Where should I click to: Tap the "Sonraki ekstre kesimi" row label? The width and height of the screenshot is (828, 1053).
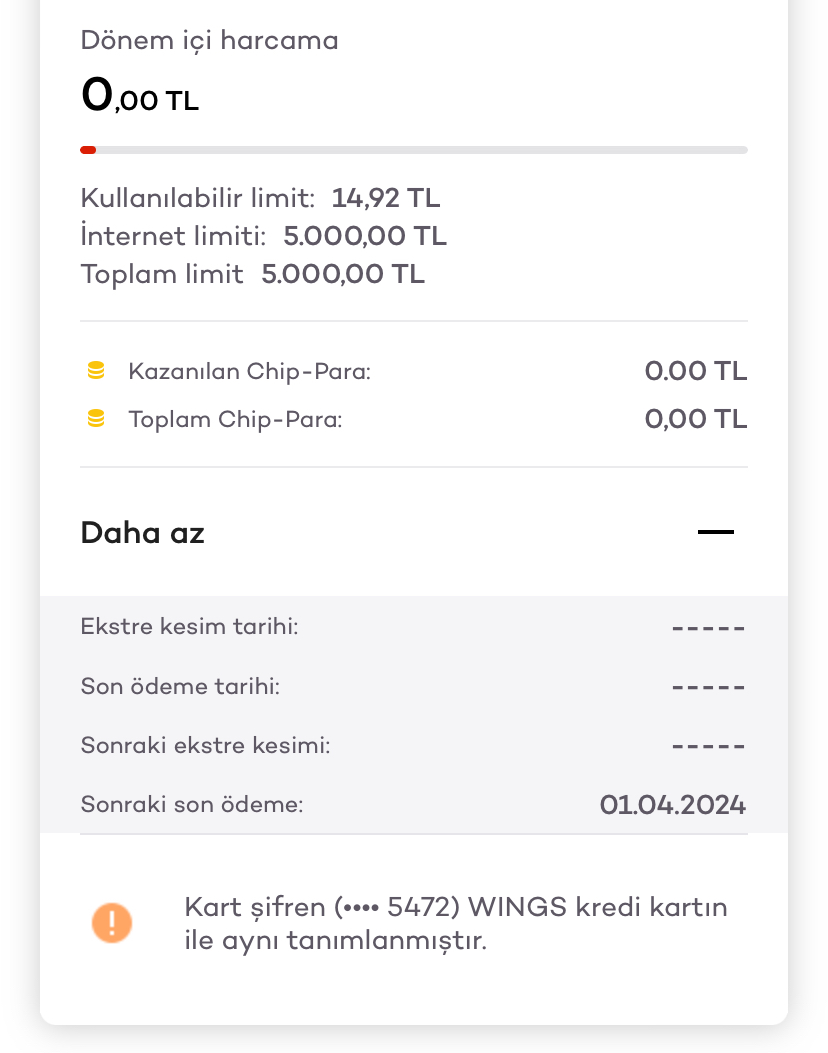pos(205,746)
